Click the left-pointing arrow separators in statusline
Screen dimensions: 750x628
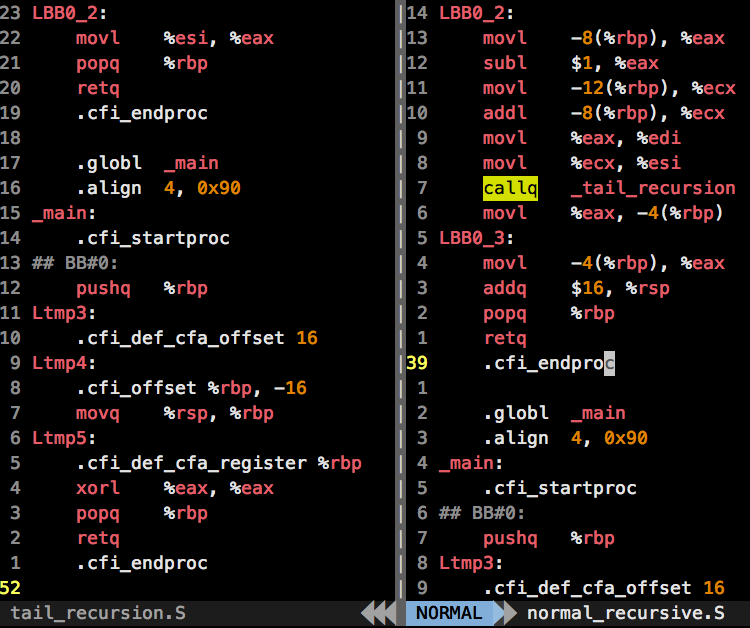point(378,613)
